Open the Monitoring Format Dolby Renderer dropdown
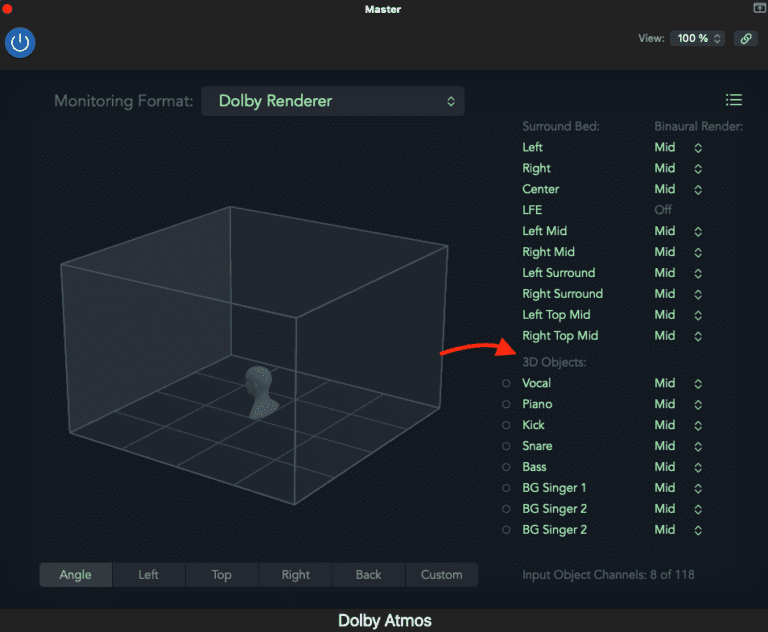This screenshot has width=768, height=632. [x=333, y=101]
